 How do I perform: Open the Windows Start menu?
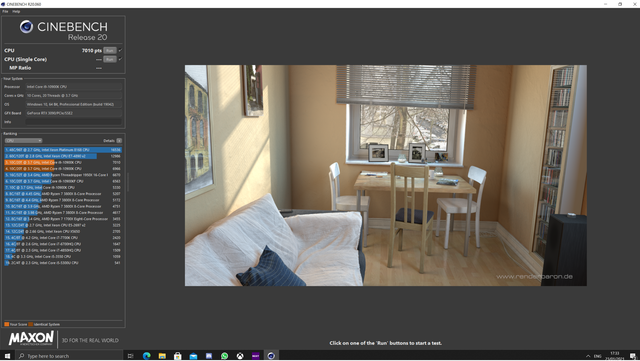[x=7, y=356]
